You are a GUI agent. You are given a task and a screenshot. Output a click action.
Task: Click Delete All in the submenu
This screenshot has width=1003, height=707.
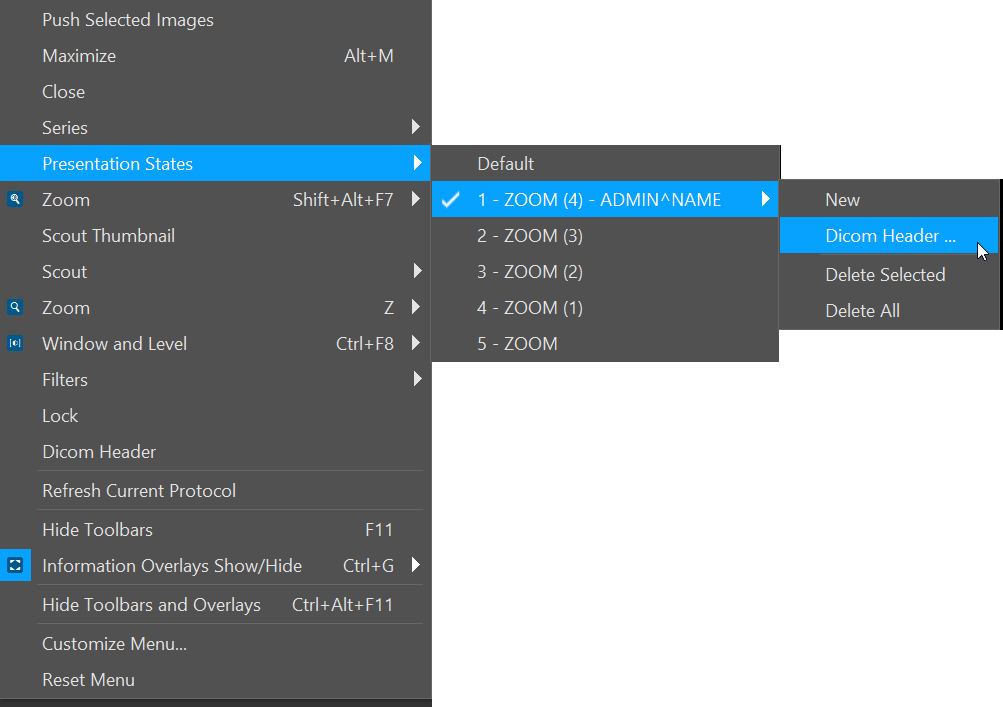862,310
